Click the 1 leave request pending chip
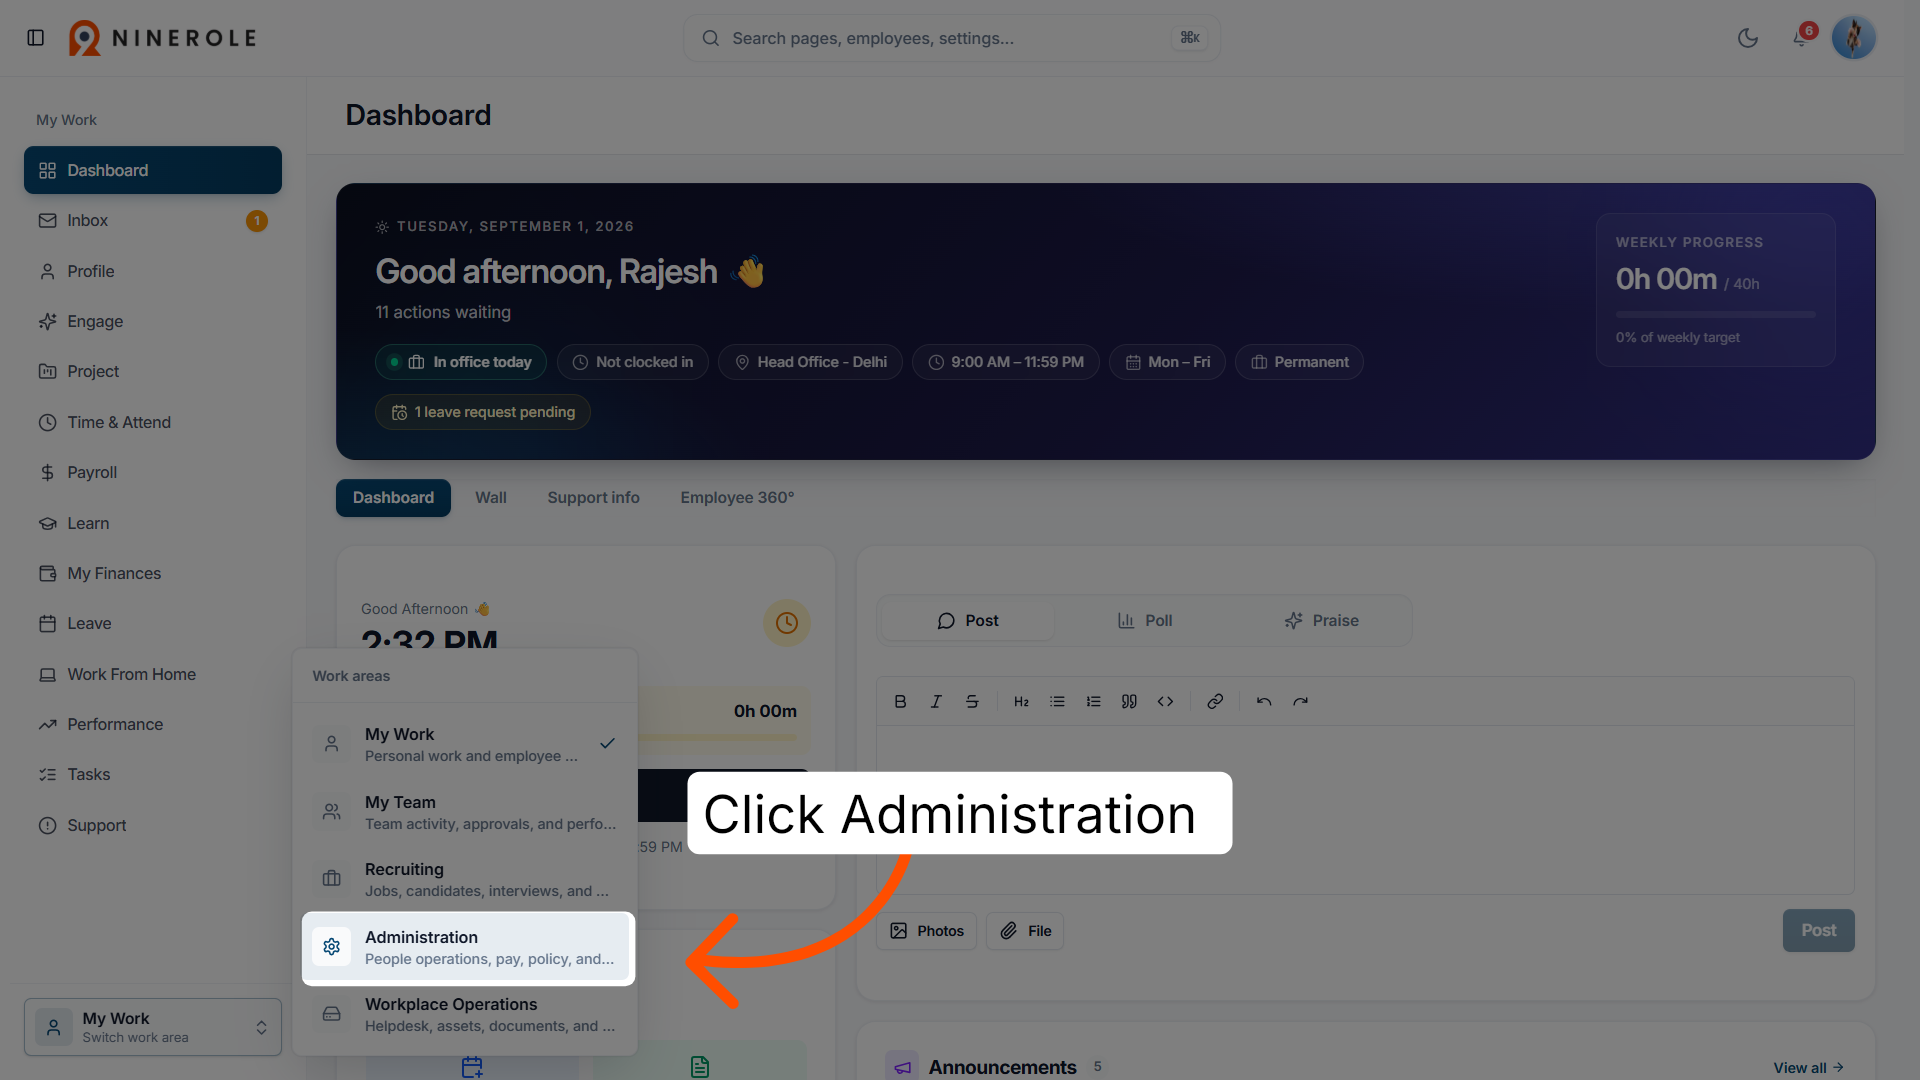The height and width of the screenshot is (1080, 1920). pos(483,412)
